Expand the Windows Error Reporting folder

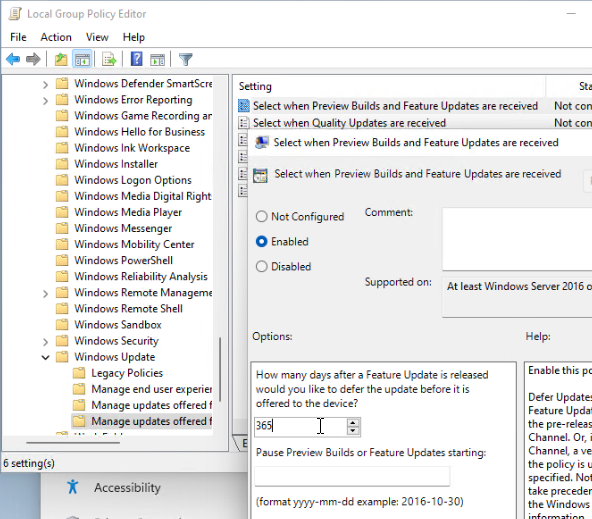(45, 100)
